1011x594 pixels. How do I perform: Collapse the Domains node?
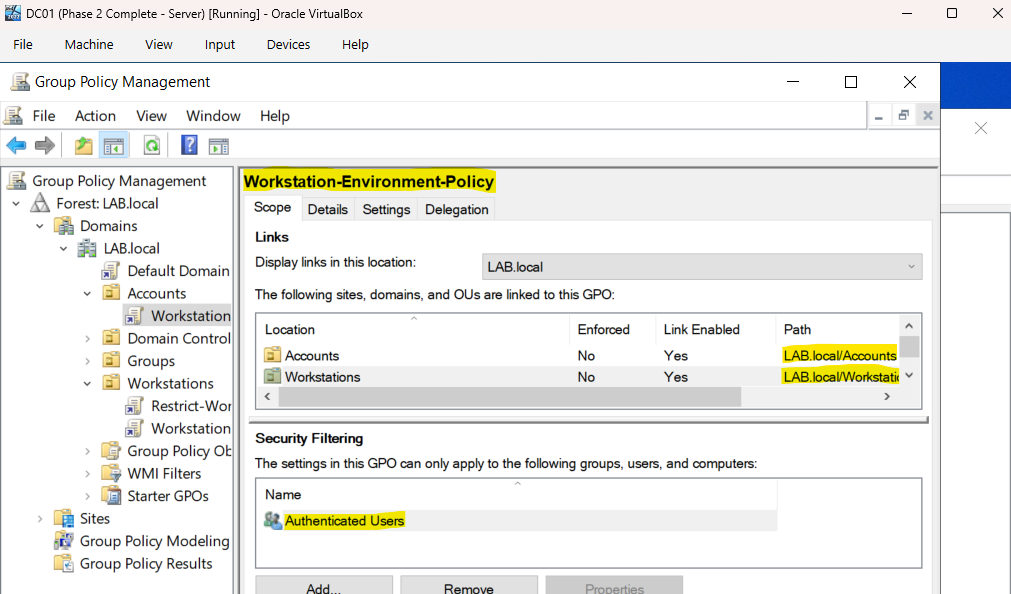click(40, 226)
